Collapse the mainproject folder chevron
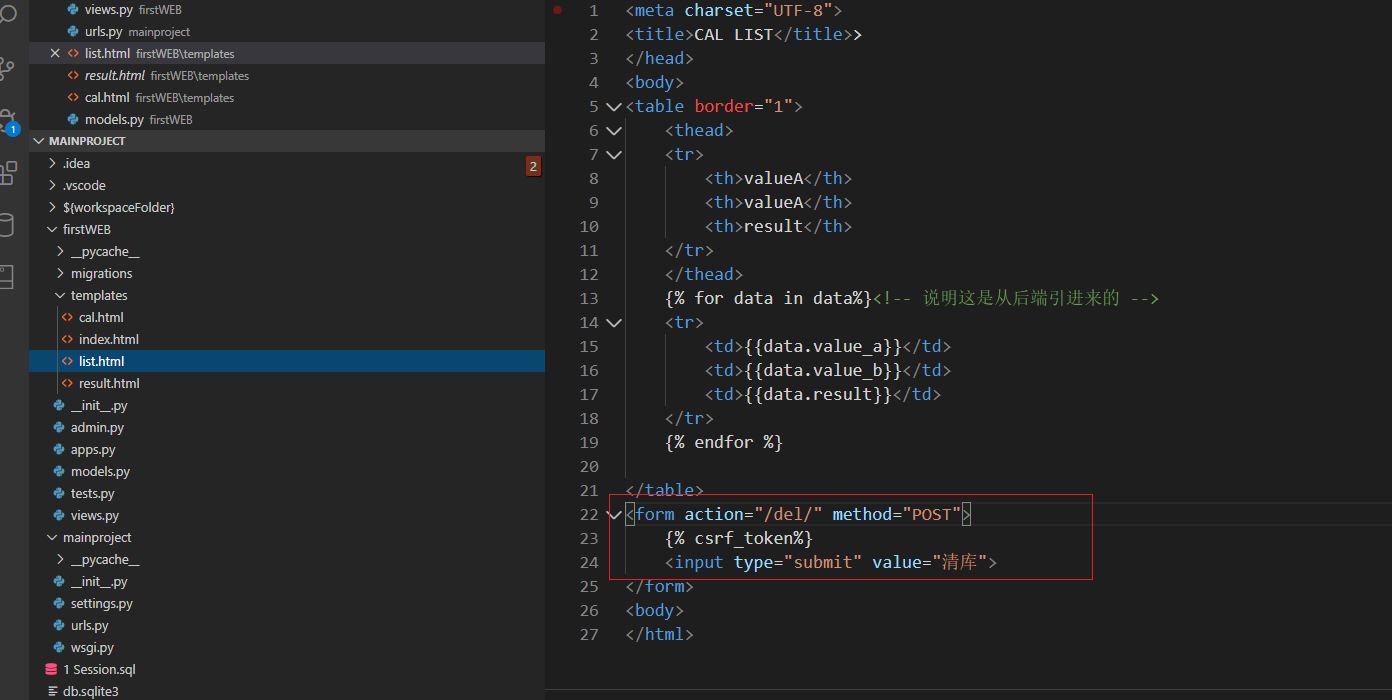This screenshot has height=700, width=1392. coord(52,537)
